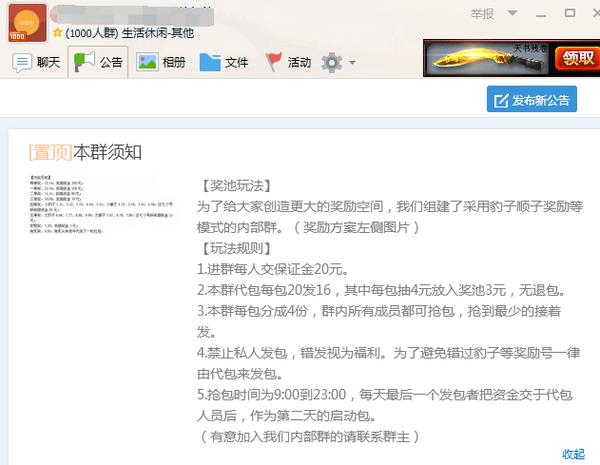Click the red 领取 banner button
Image resolution: width=600 pixels, height=465 pixels.
coord(578,59)
